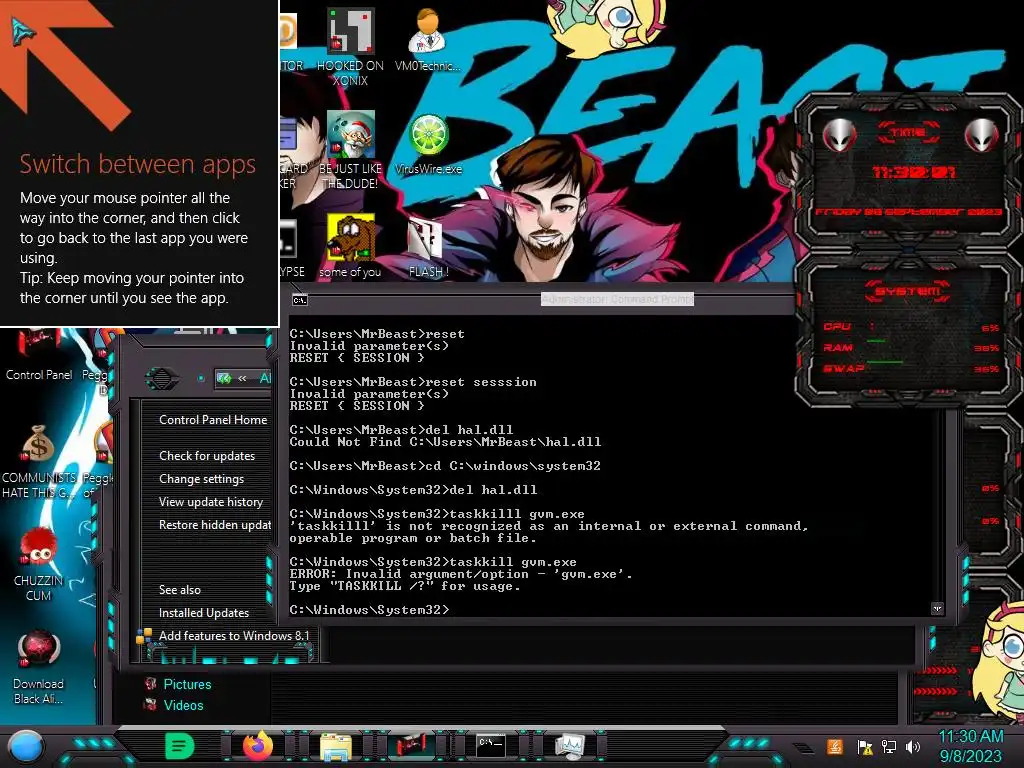Click the blue Start orb

26,746
